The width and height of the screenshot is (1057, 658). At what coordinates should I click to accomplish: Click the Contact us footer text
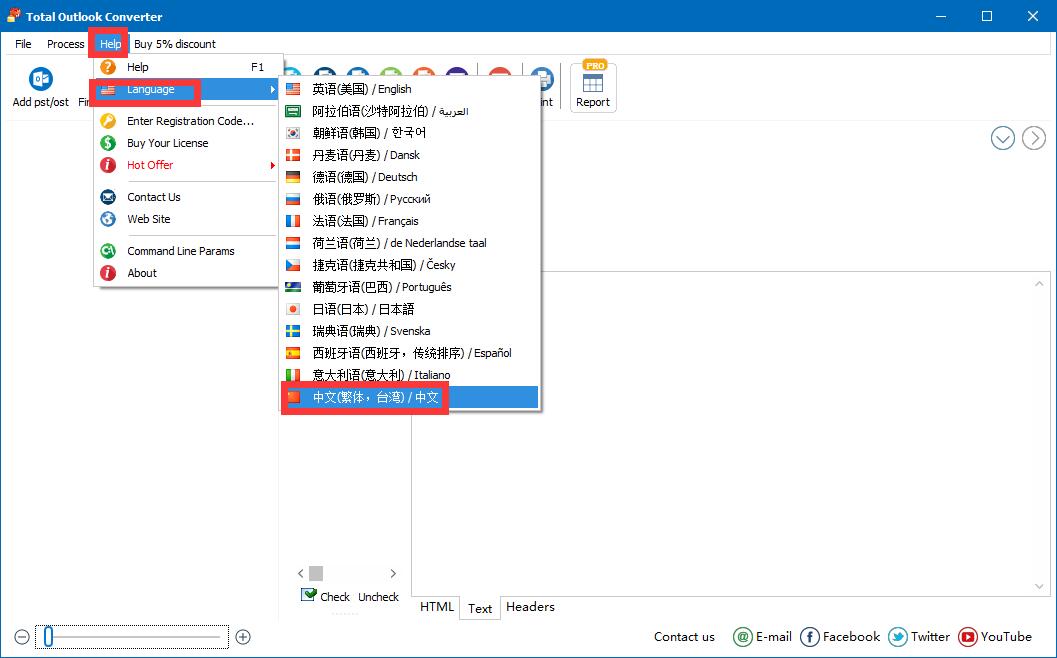click(x=684, y=636)
